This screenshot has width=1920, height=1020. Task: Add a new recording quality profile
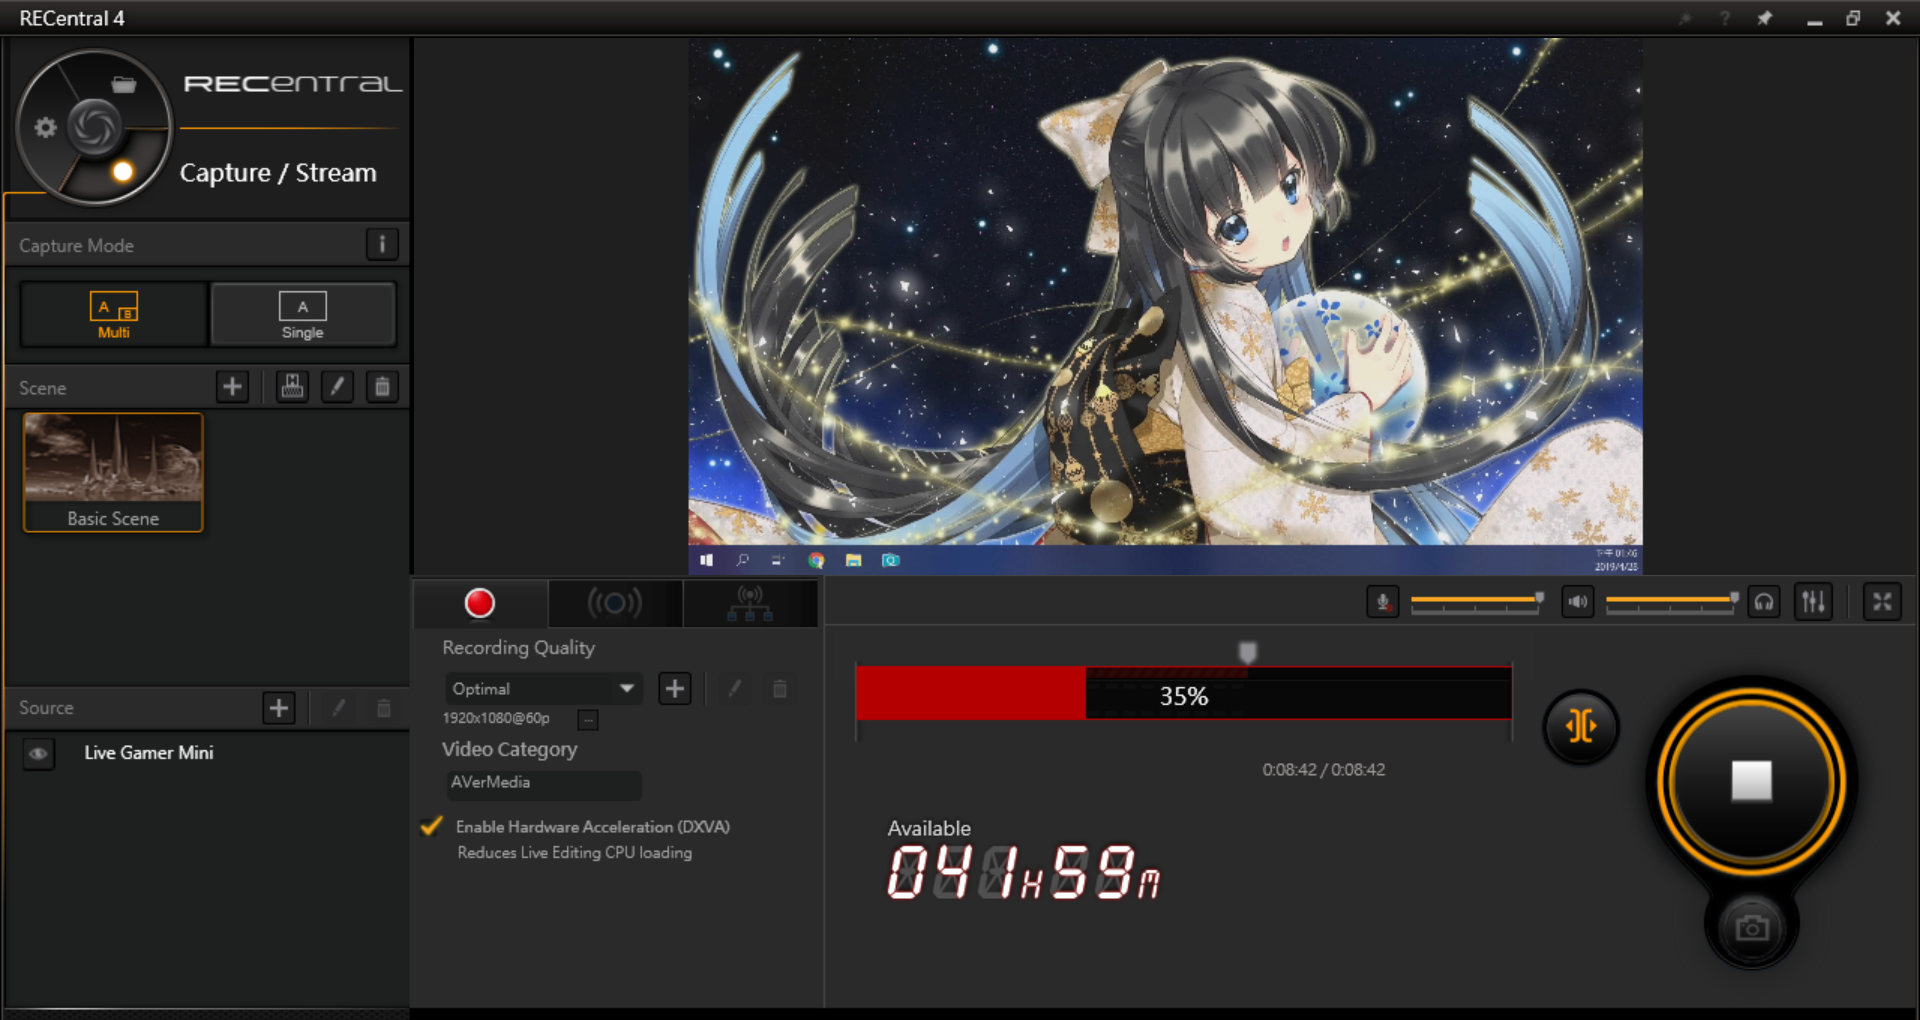click(x=675, y=688)
